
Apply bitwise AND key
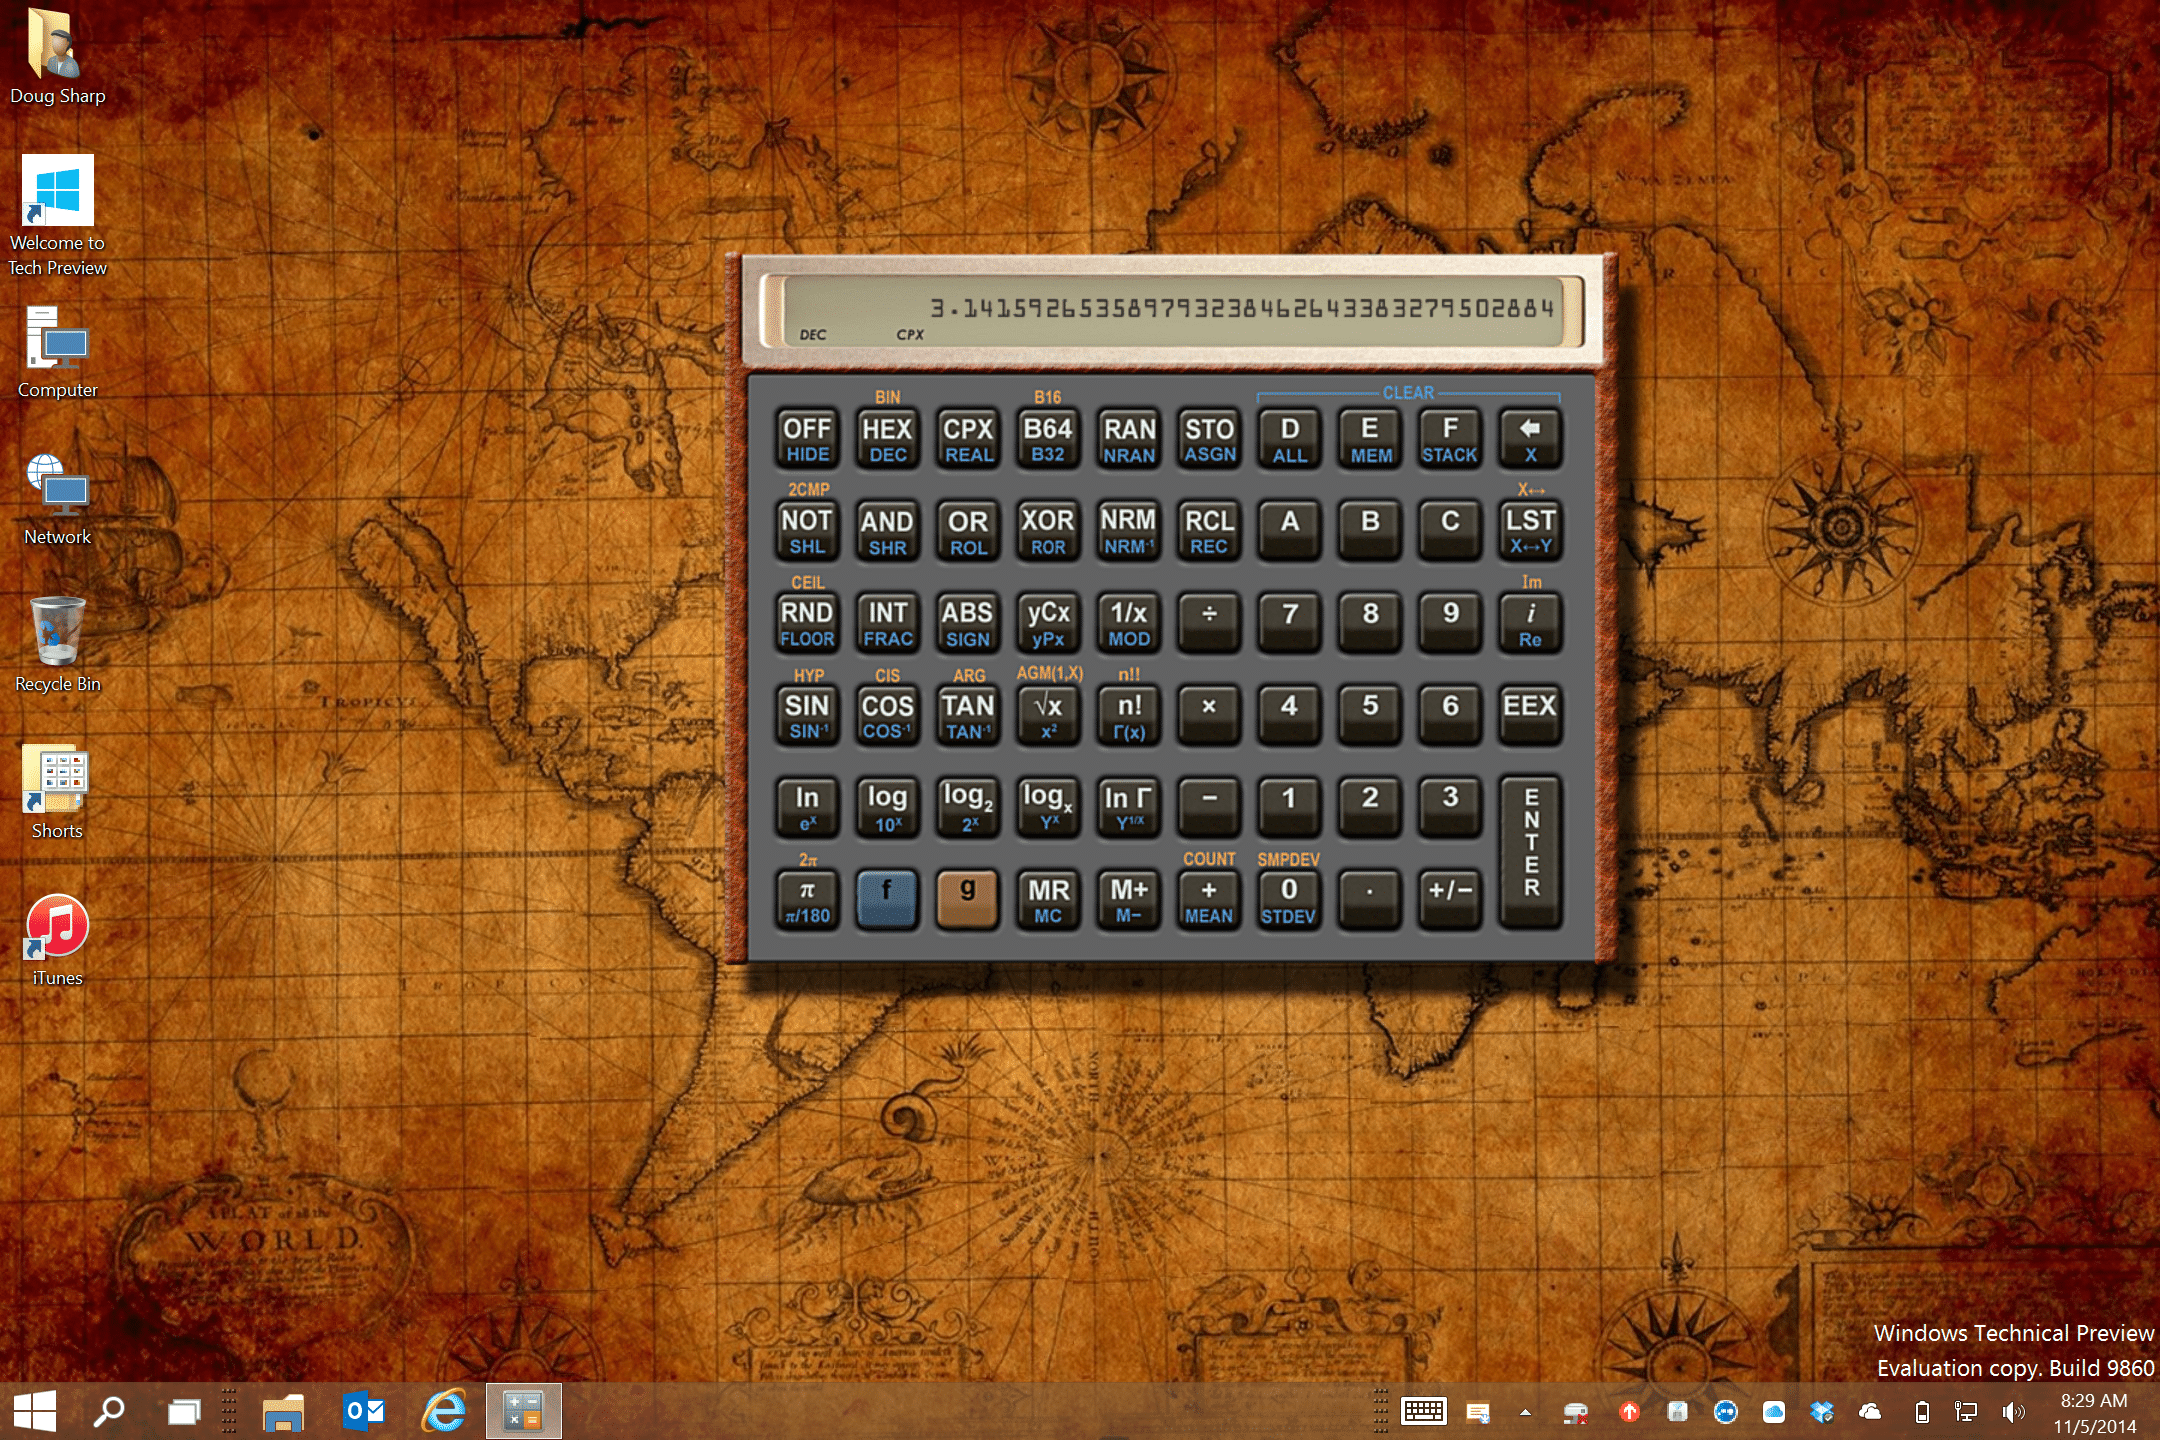pos(887,531)
